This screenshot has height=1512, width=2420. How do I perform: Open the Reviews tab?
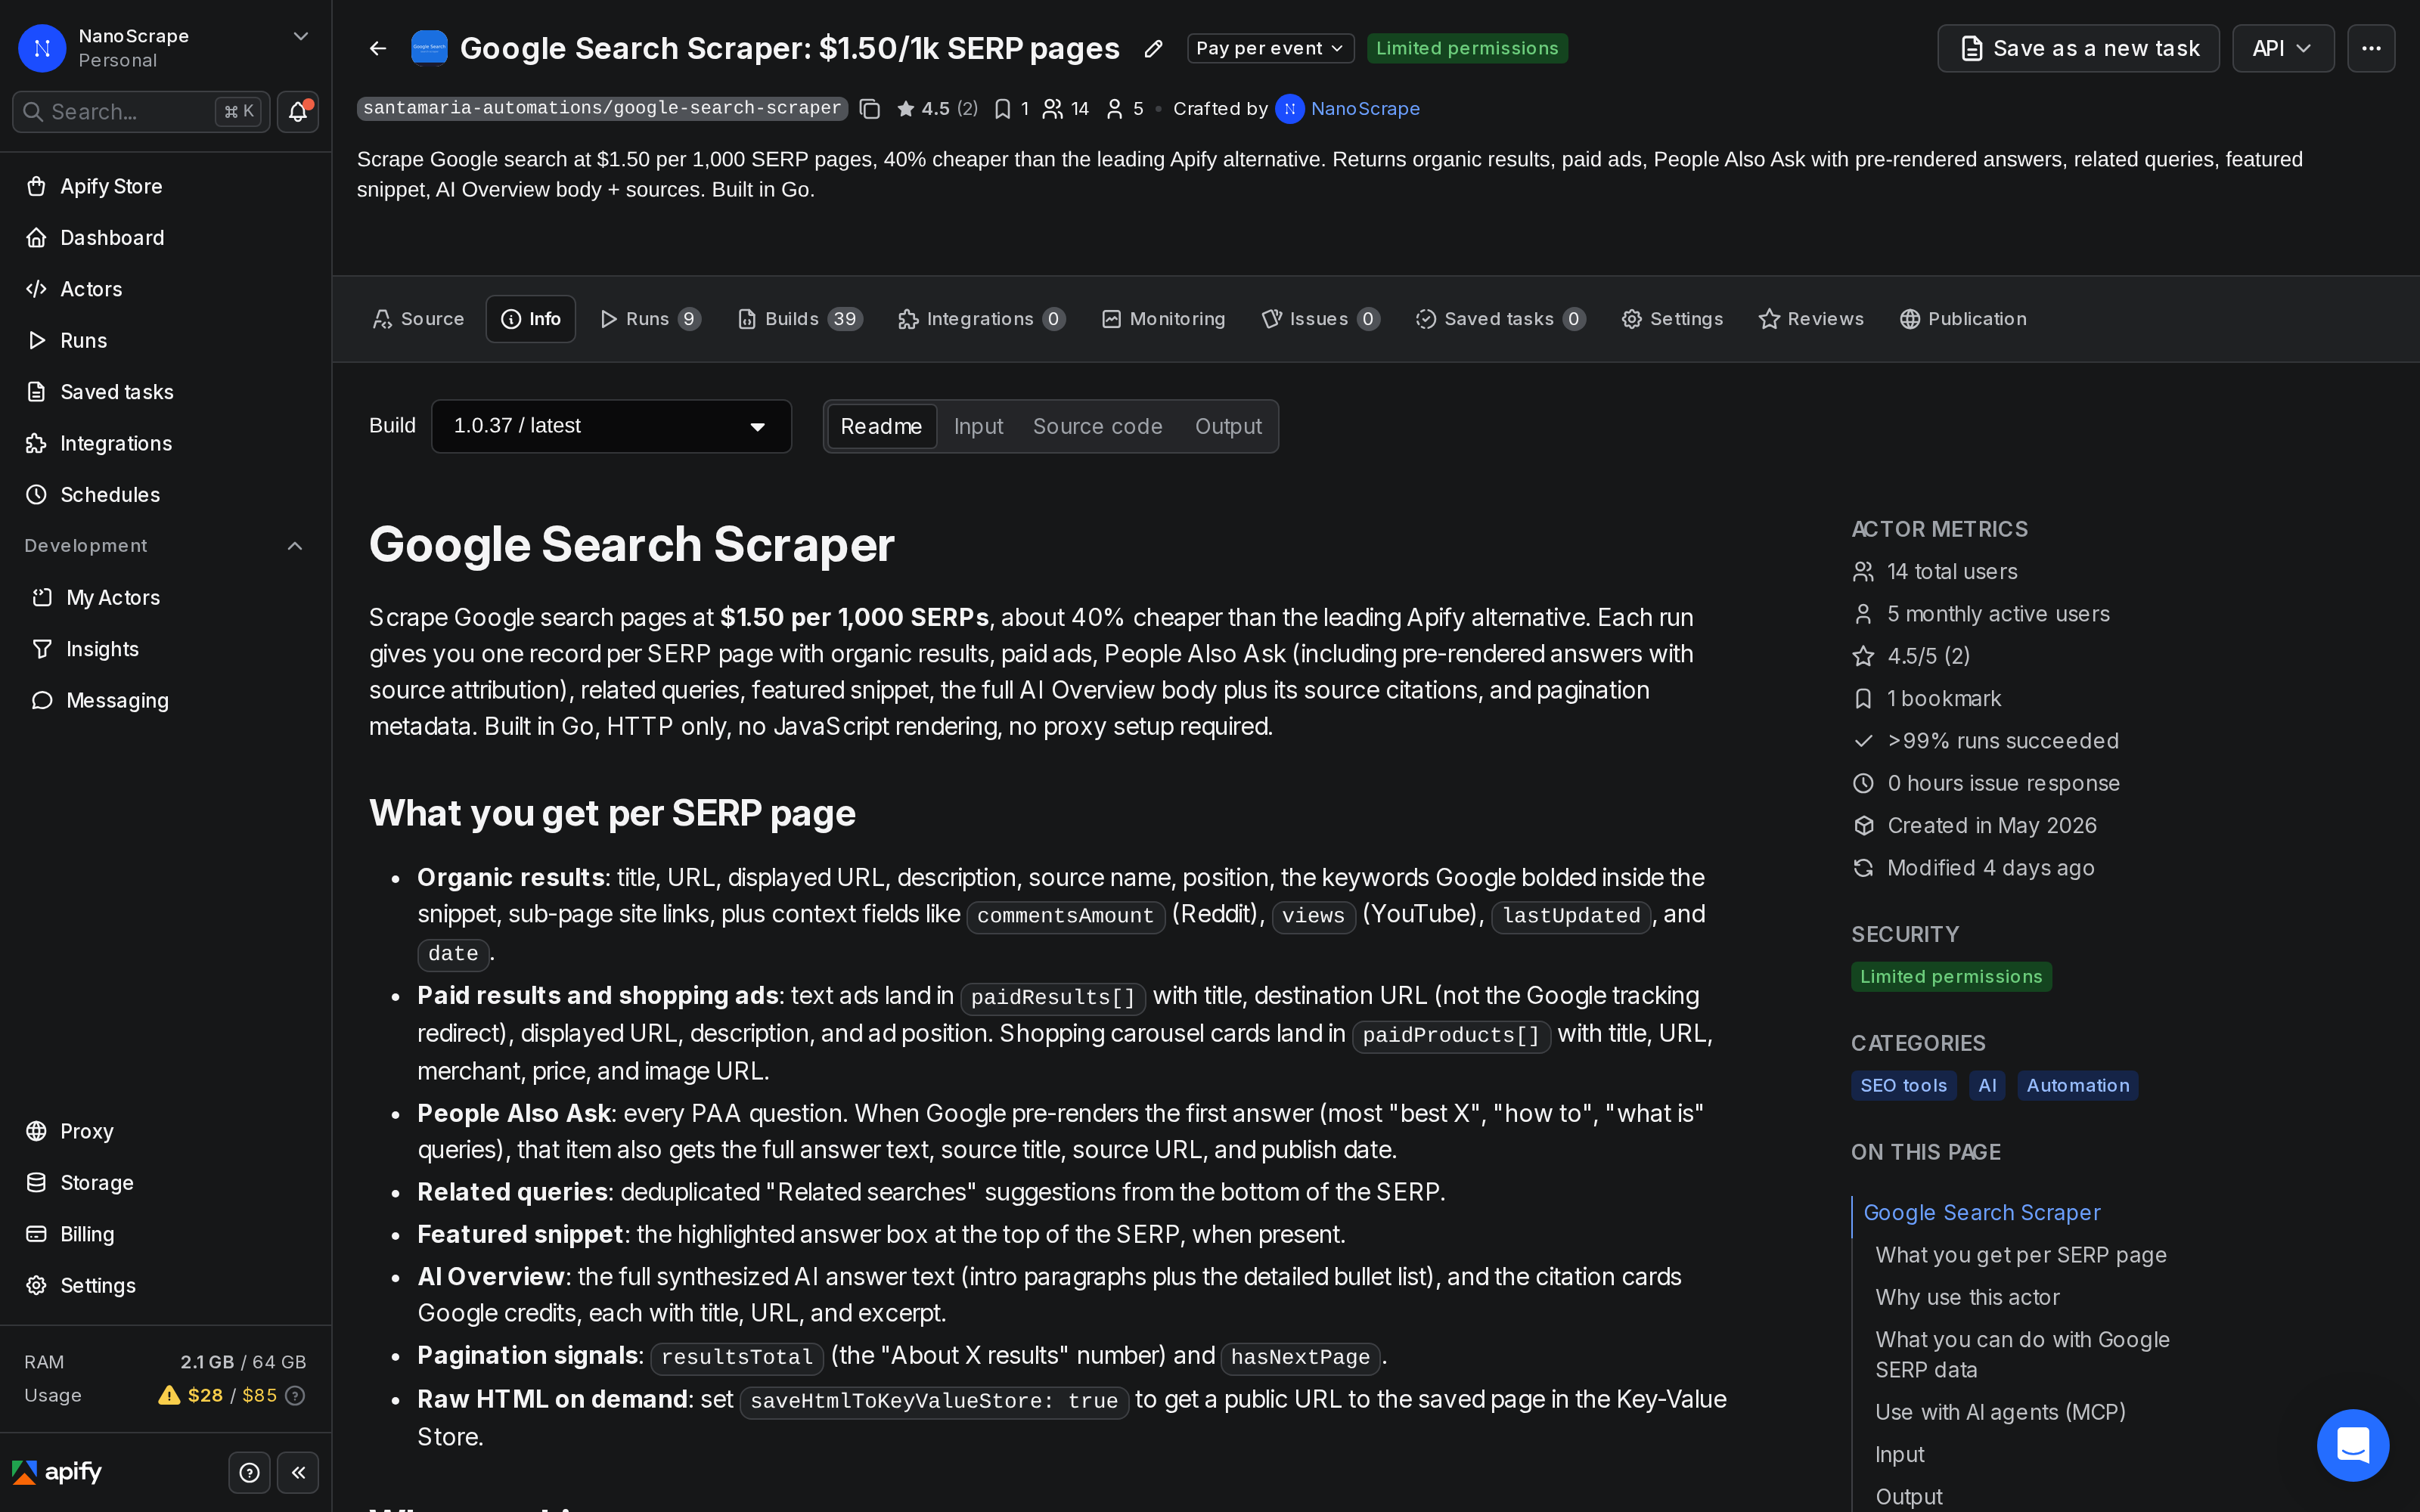[x=1811, y=319]
